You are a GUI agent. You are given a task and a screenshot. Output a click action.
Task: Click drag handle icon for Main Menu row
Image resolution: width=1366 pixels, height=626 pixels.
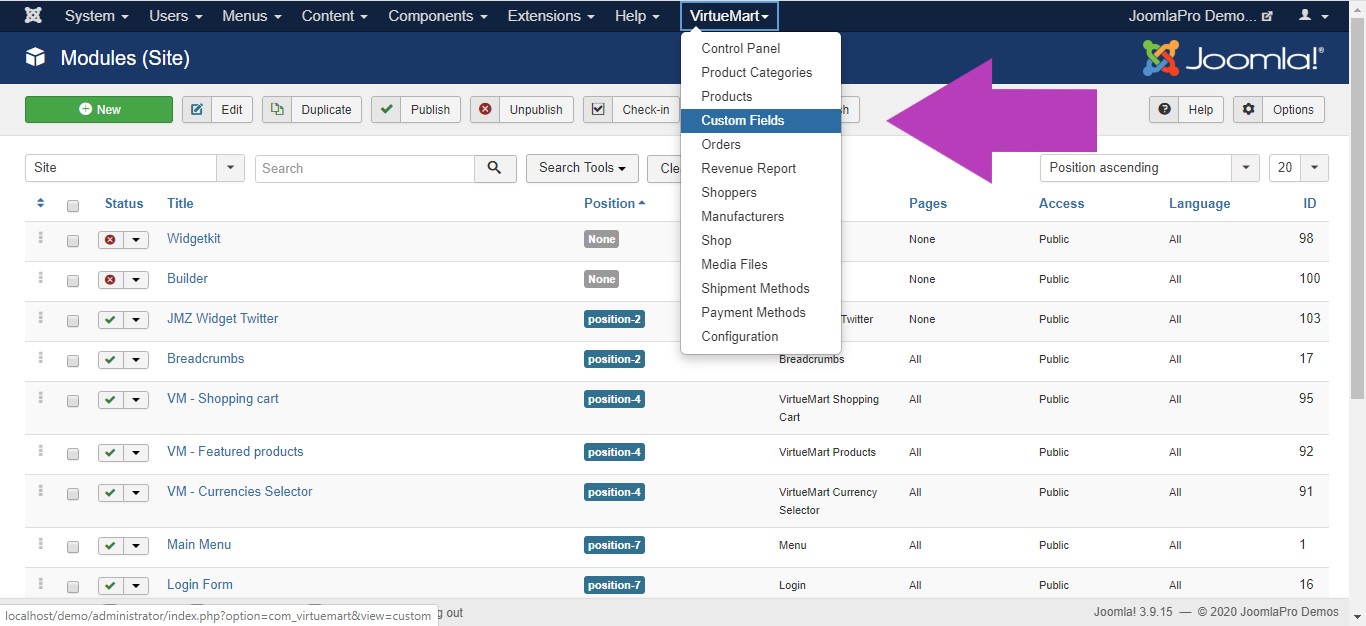click(41, 544)
